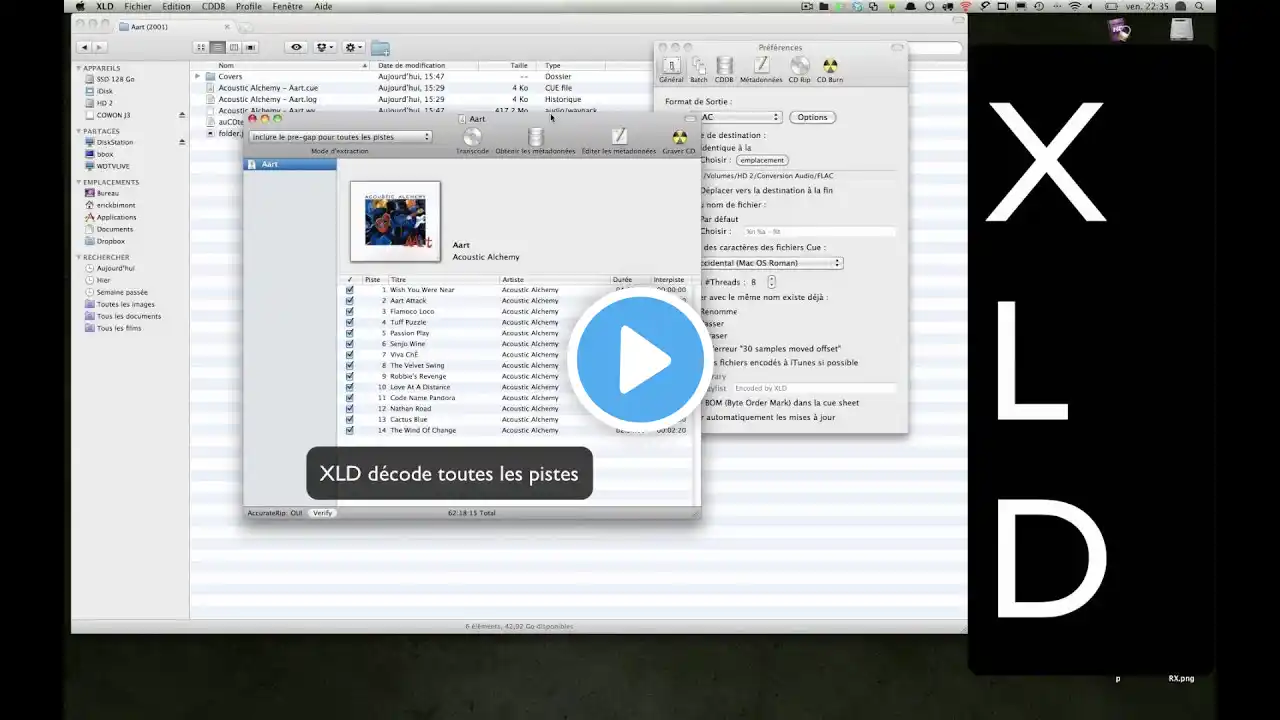
Task: Open the Apple menu
Action: (81, 6)
